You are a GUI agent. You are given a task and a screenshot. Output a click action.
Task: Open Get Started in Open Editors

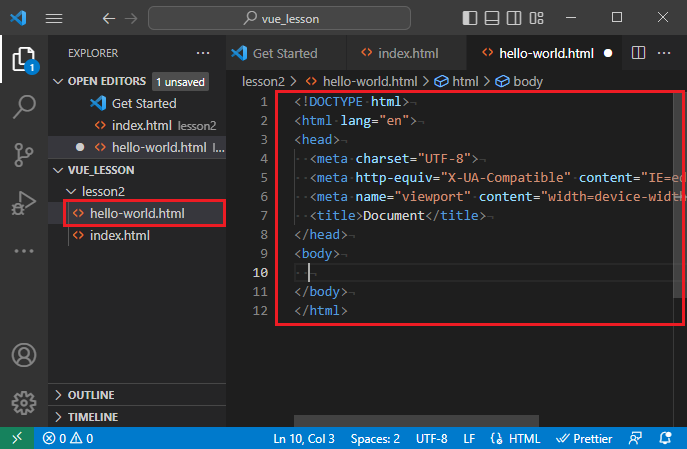coord(137,103)
